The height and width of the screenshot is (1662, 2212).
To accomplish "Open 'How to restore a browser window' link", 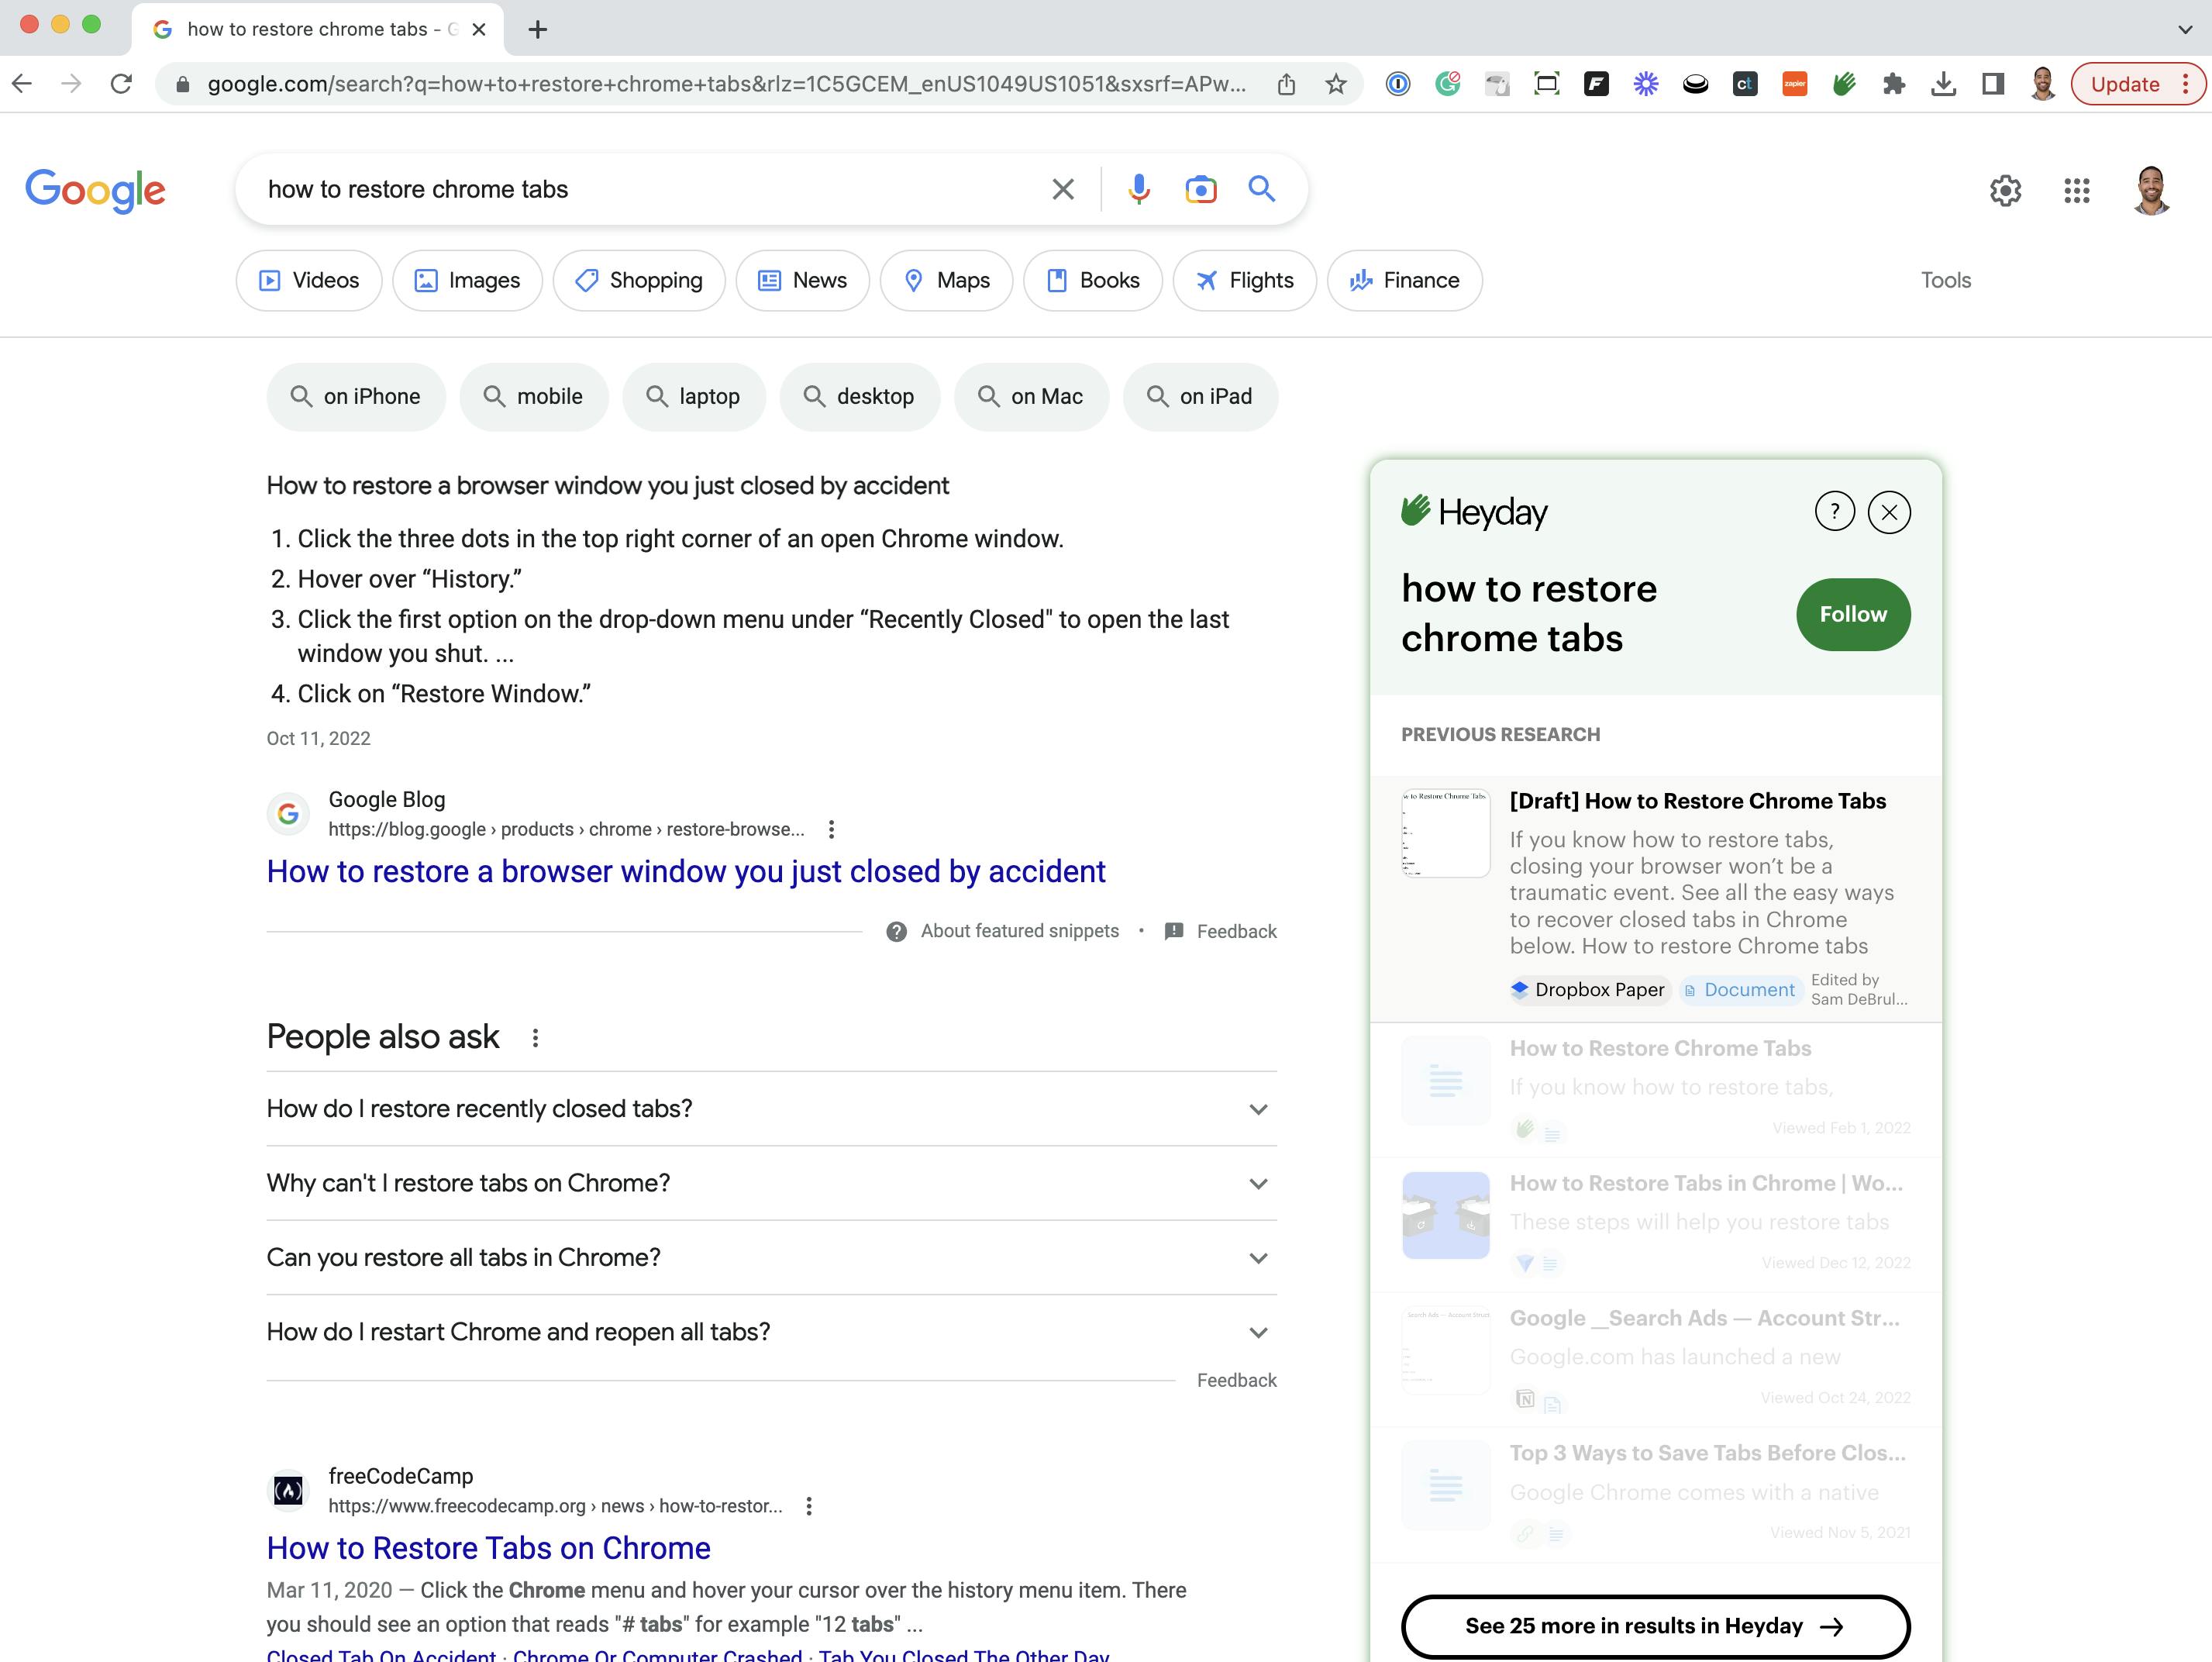I will (x=686, y=872).
